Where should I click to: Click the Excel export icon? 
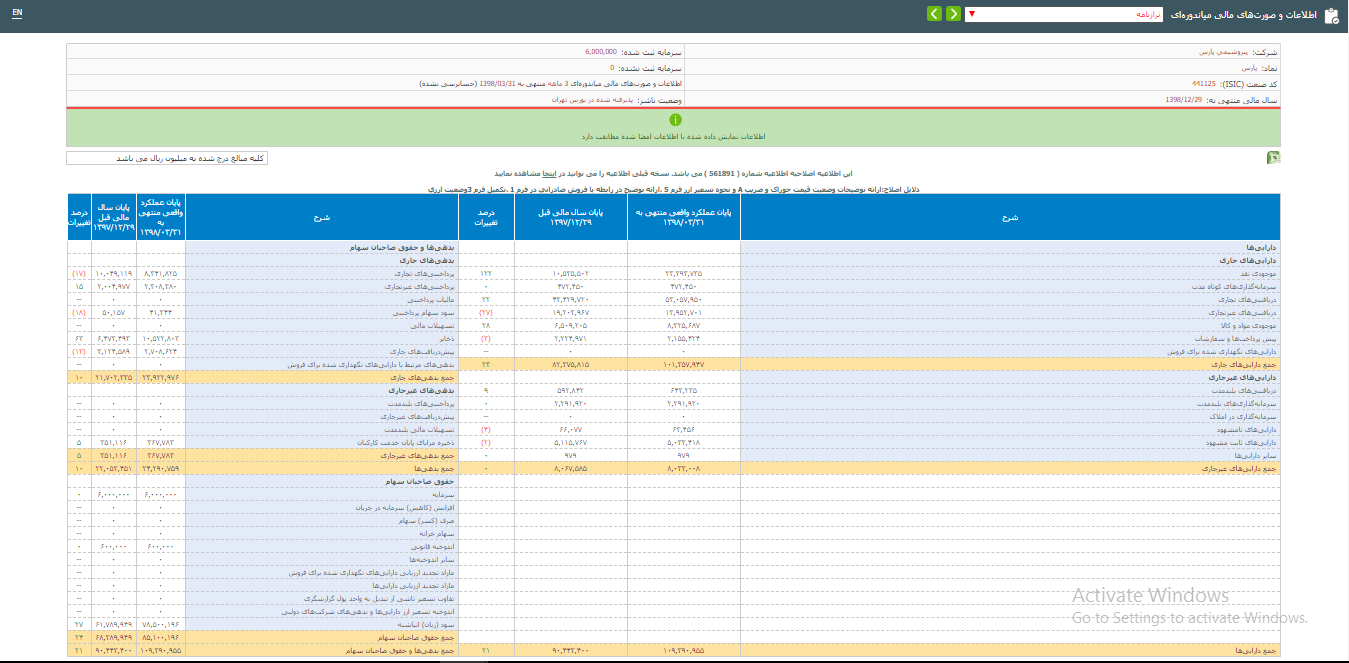click(1273, 158)
